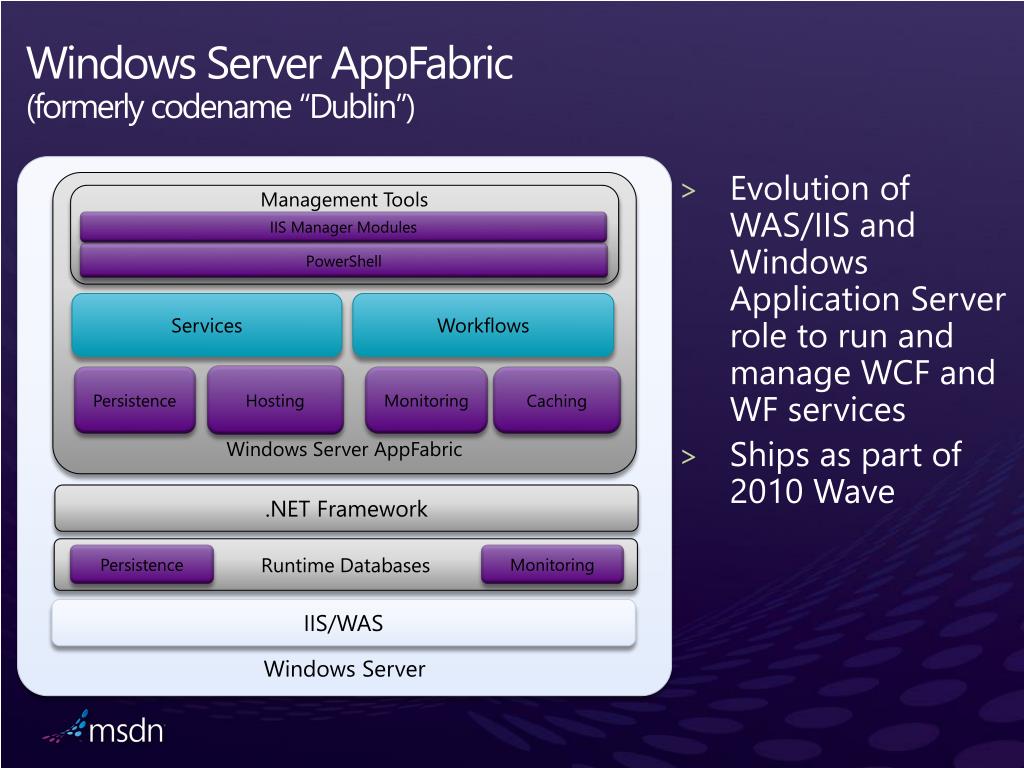Click Monitoring box beside Caching
Viewport: 1024px width, 768px height.
426,400
